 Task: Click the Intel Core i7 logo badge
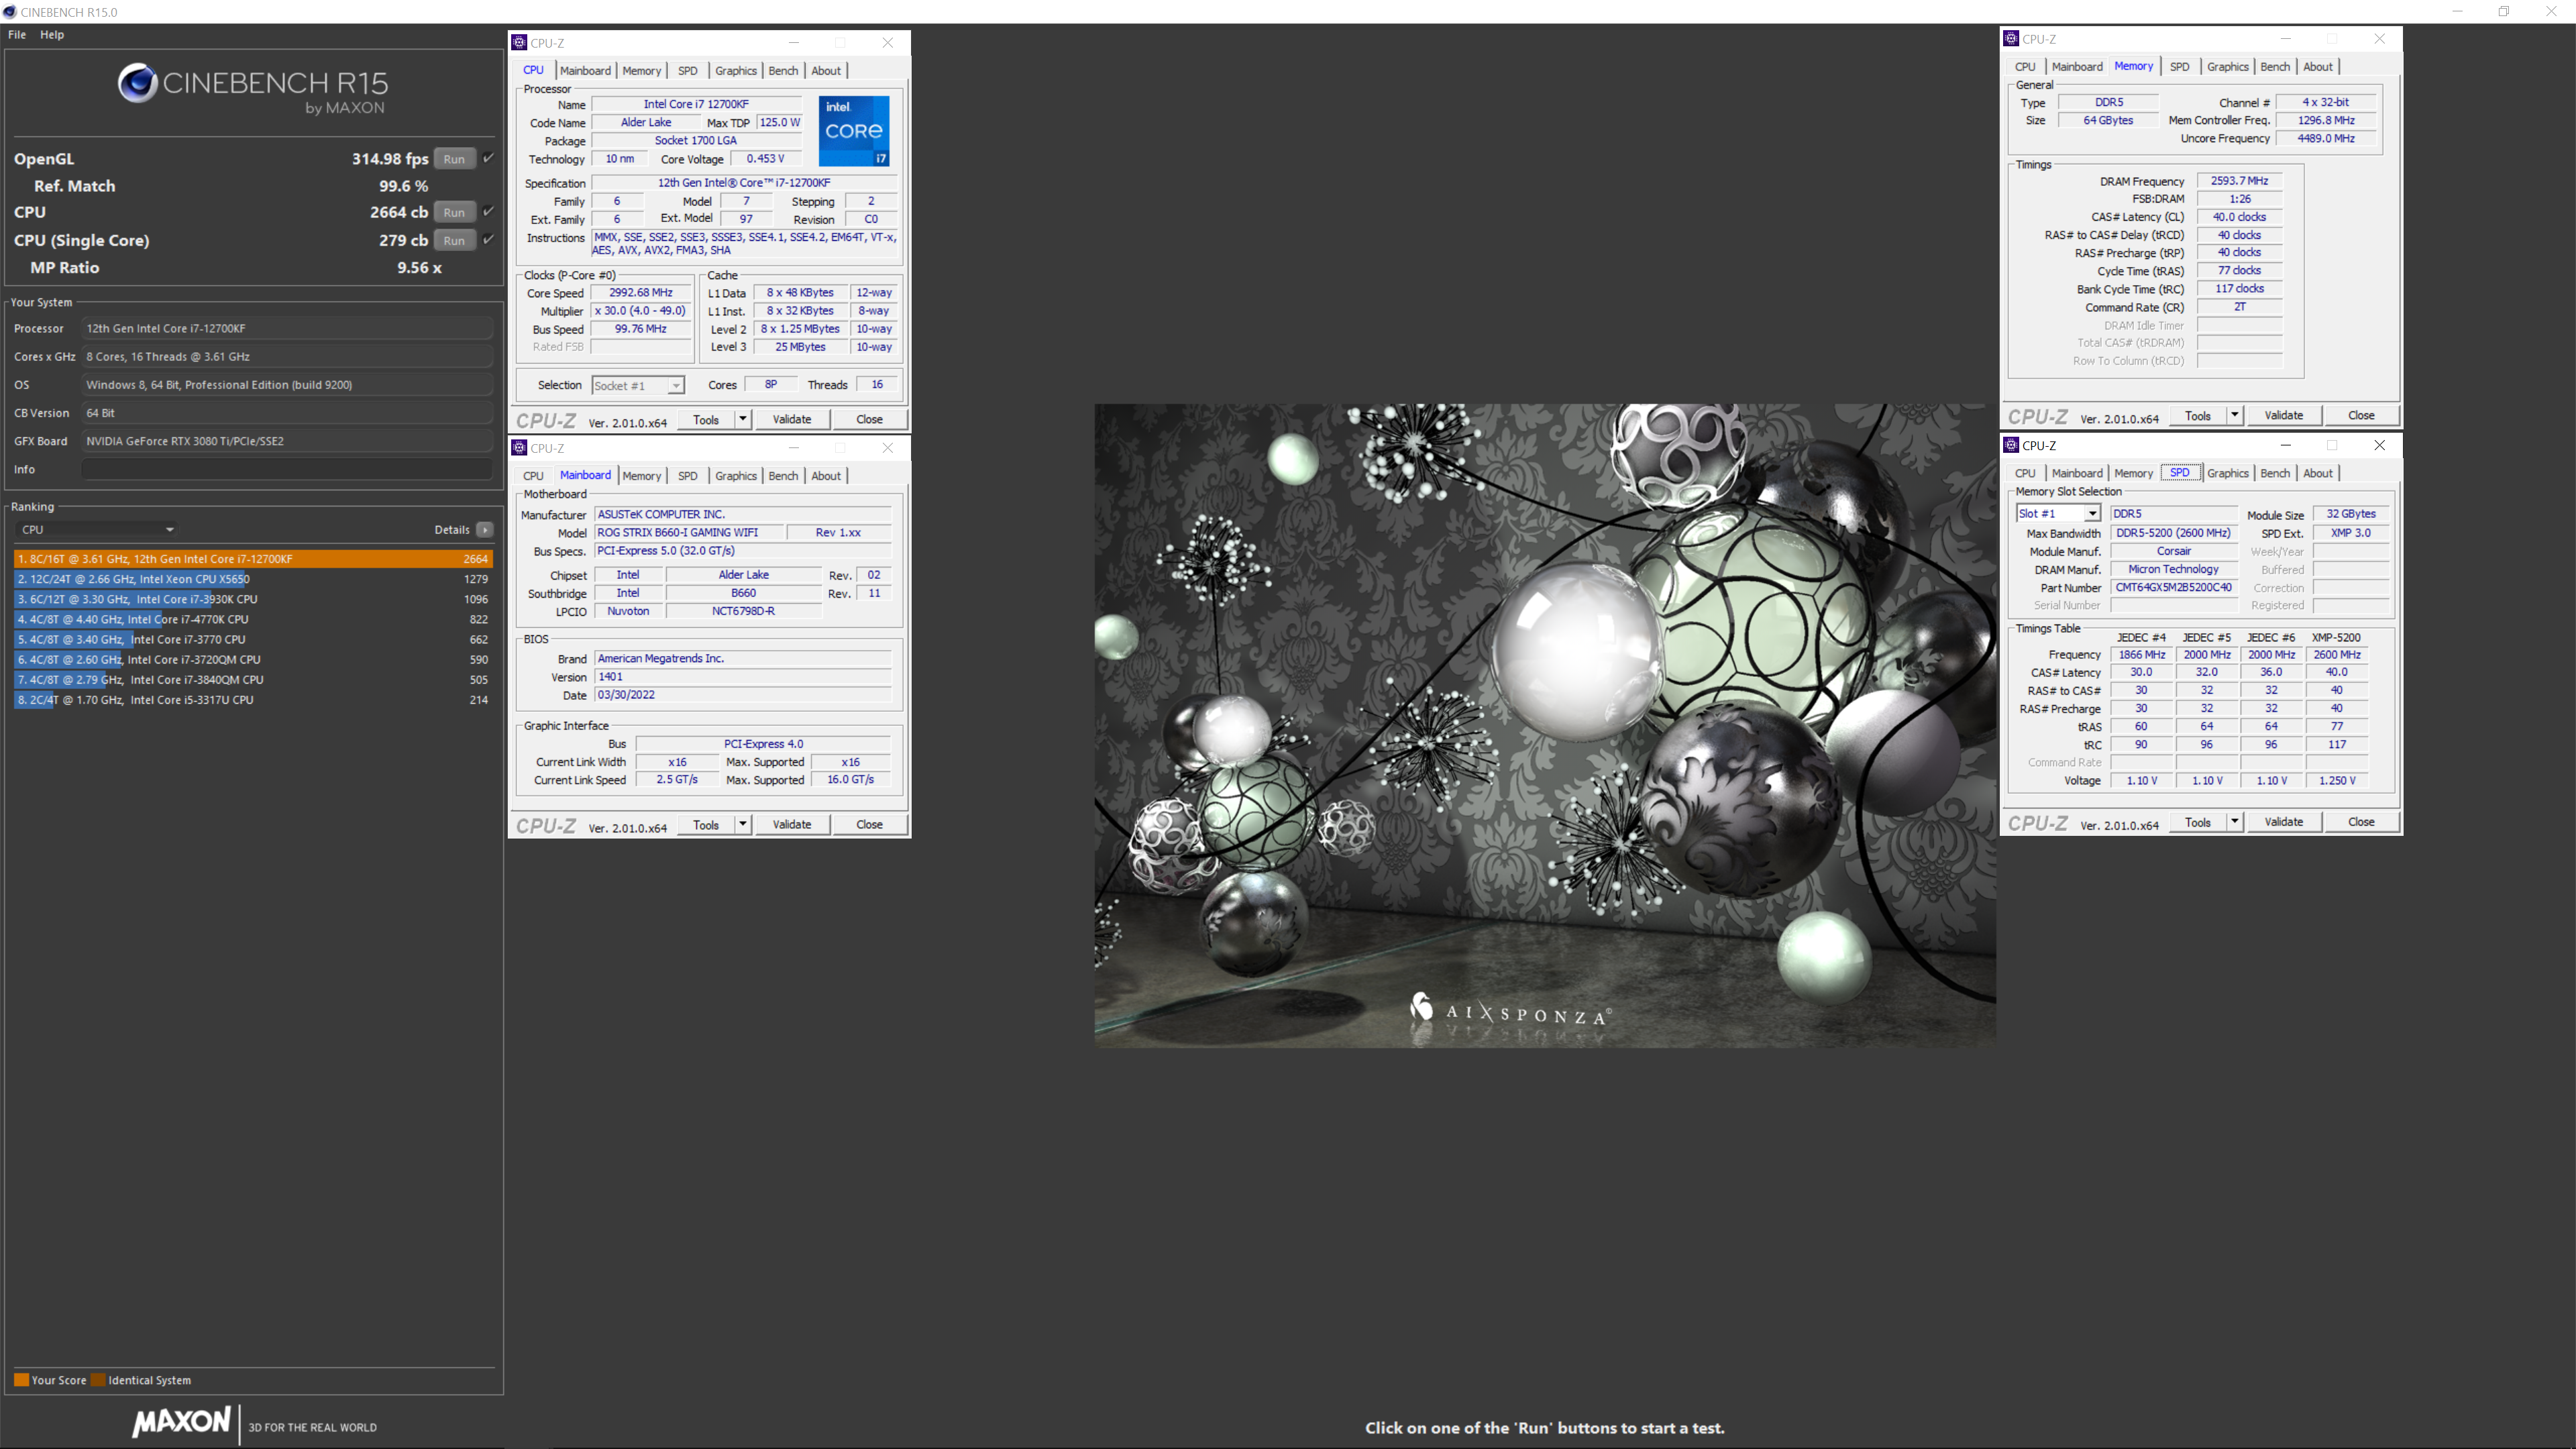(854, 131)
